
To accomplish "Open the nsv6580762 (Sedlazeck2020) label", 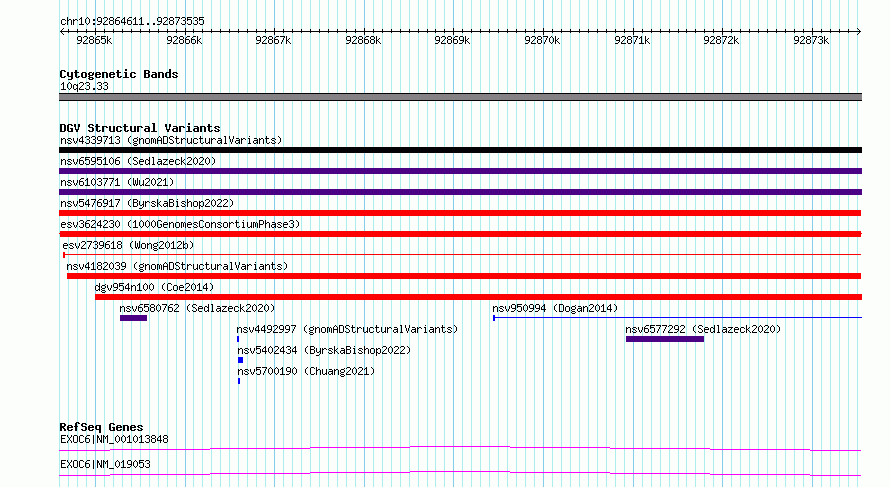I will point(197,308).
